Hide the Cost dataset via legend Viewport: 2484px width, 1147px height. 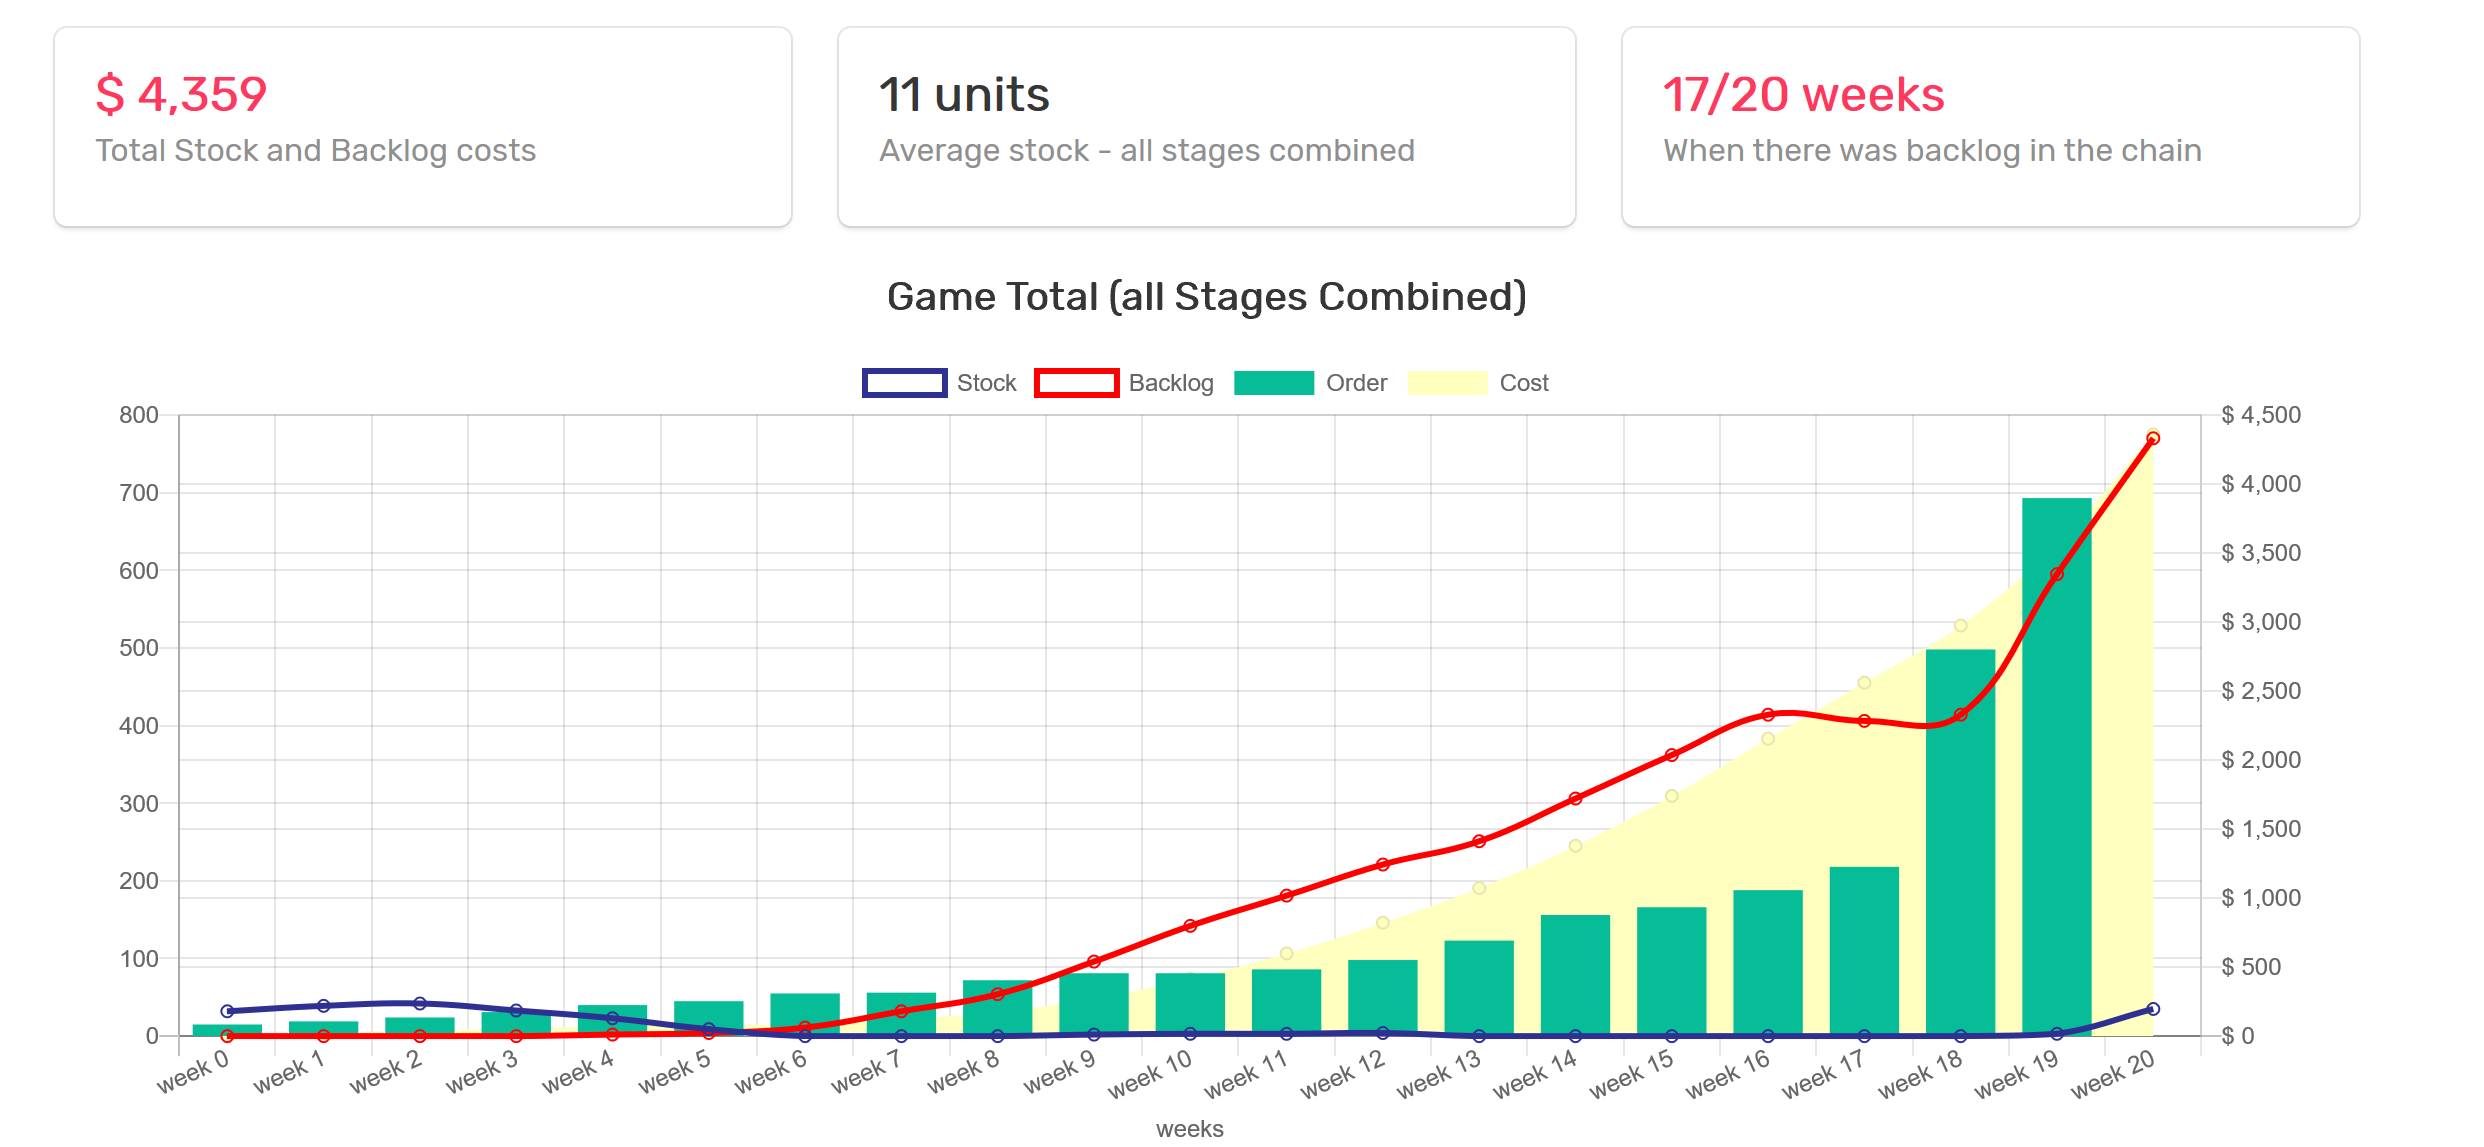coord(1446,383)
